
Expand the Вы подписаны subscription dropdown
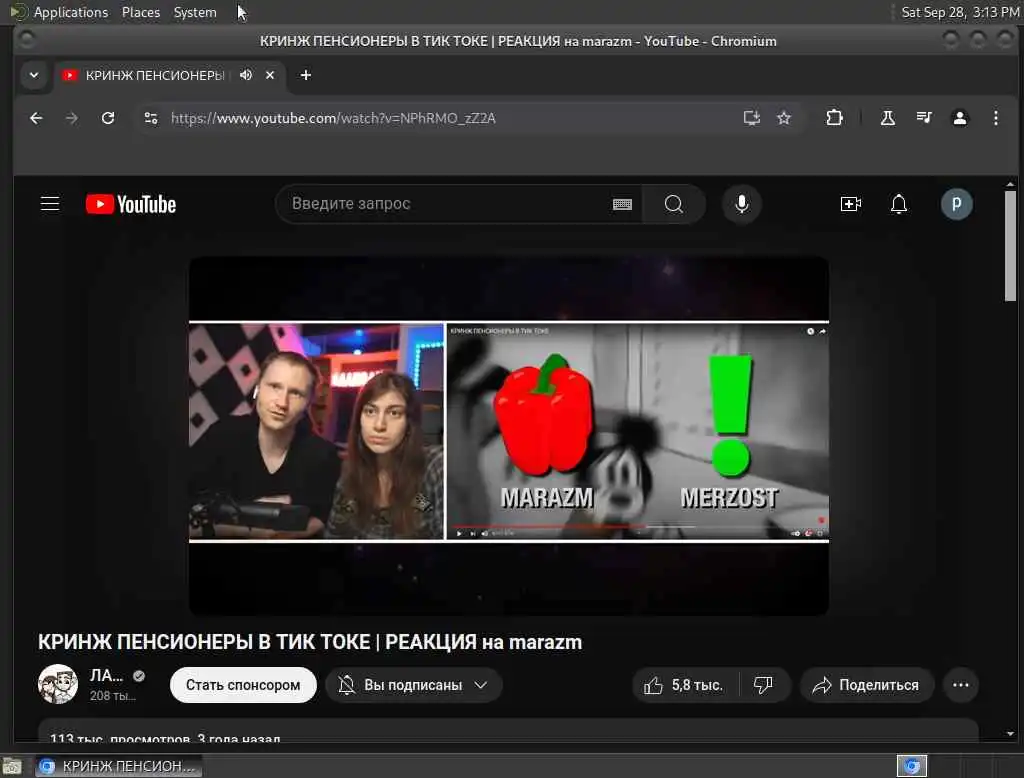tap(413, 685)
